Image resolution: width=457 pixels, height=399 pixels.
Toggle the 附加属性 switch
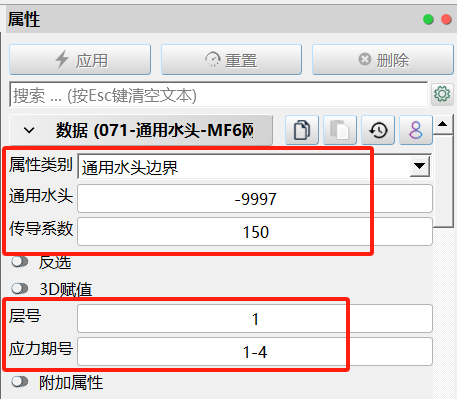pos(20,382)
